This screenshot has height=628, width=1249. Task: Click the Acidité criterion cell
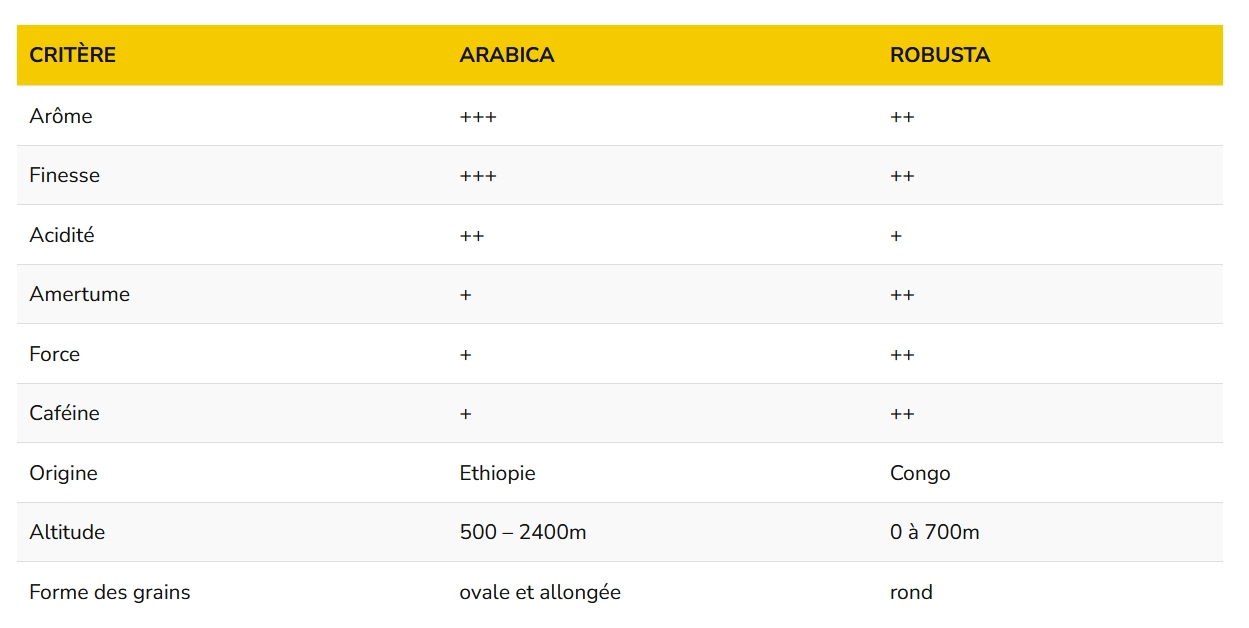click(62, 235)
